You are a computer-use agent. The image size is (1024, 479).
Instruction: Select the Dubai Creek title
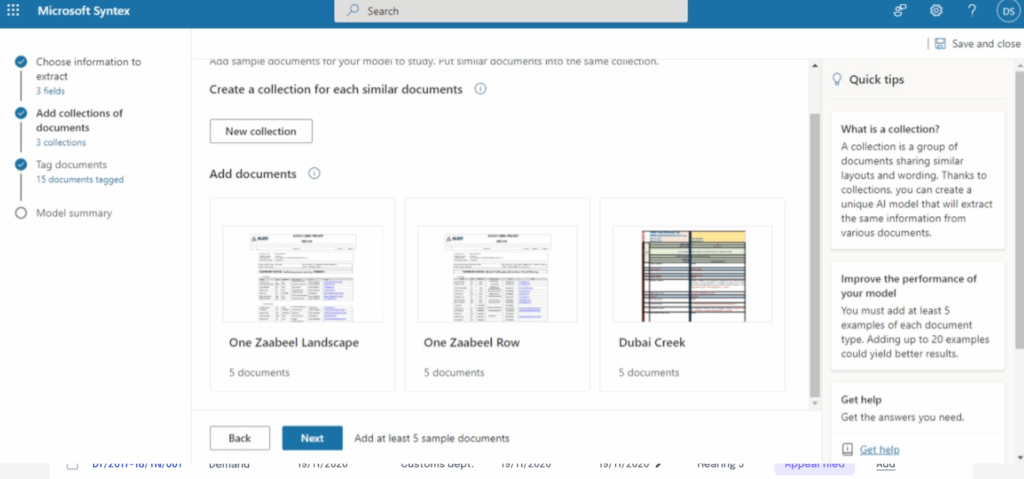click(x=652, y=342)
